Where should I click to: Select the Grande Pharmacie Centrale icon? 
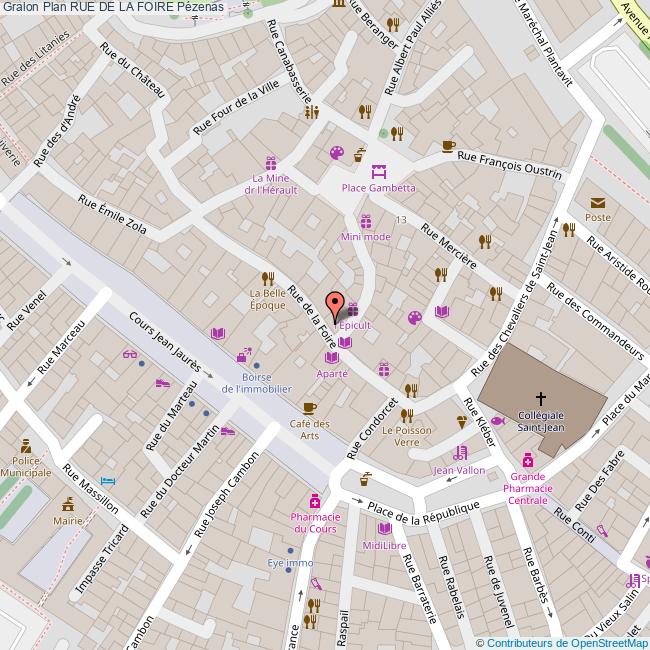coord(527,461)
